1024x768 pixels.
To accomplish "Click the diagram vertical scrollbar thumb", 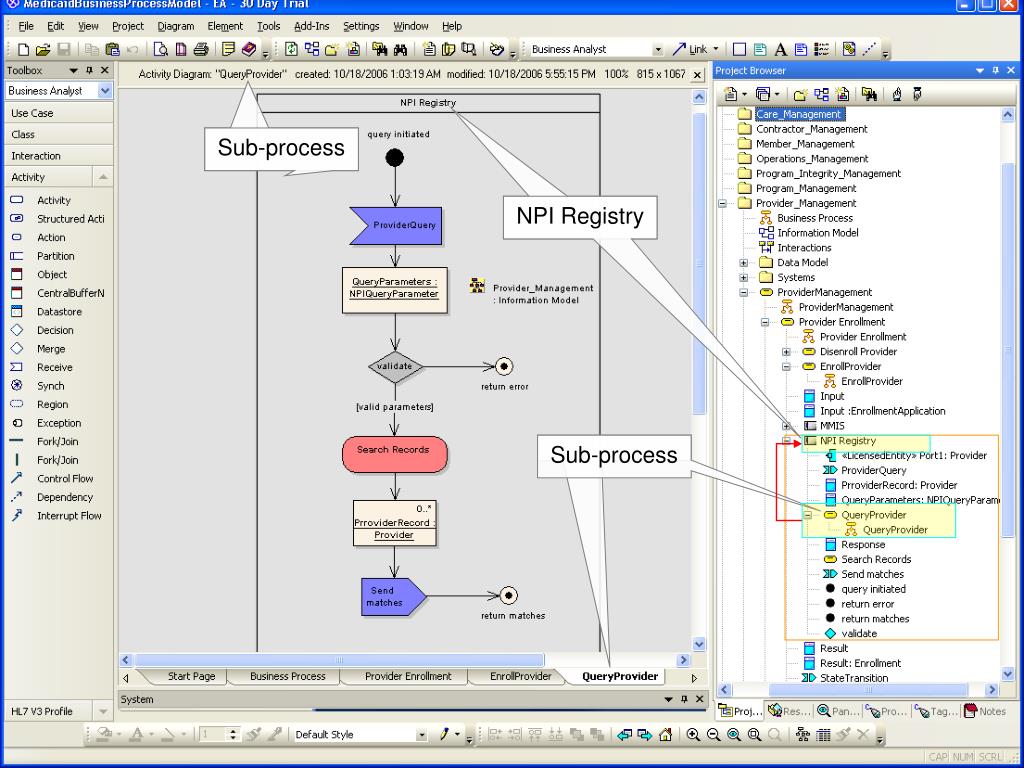I will 699,263.
